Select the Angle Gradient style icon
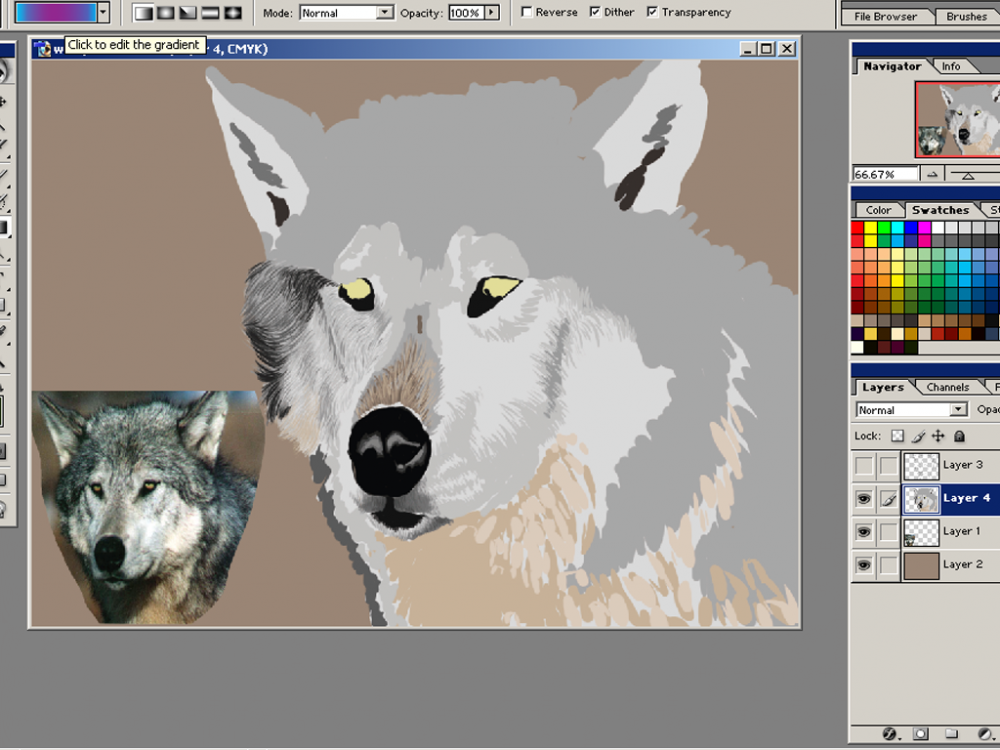The height and width of the screenshot is (750, 1000). click(188, 12)
